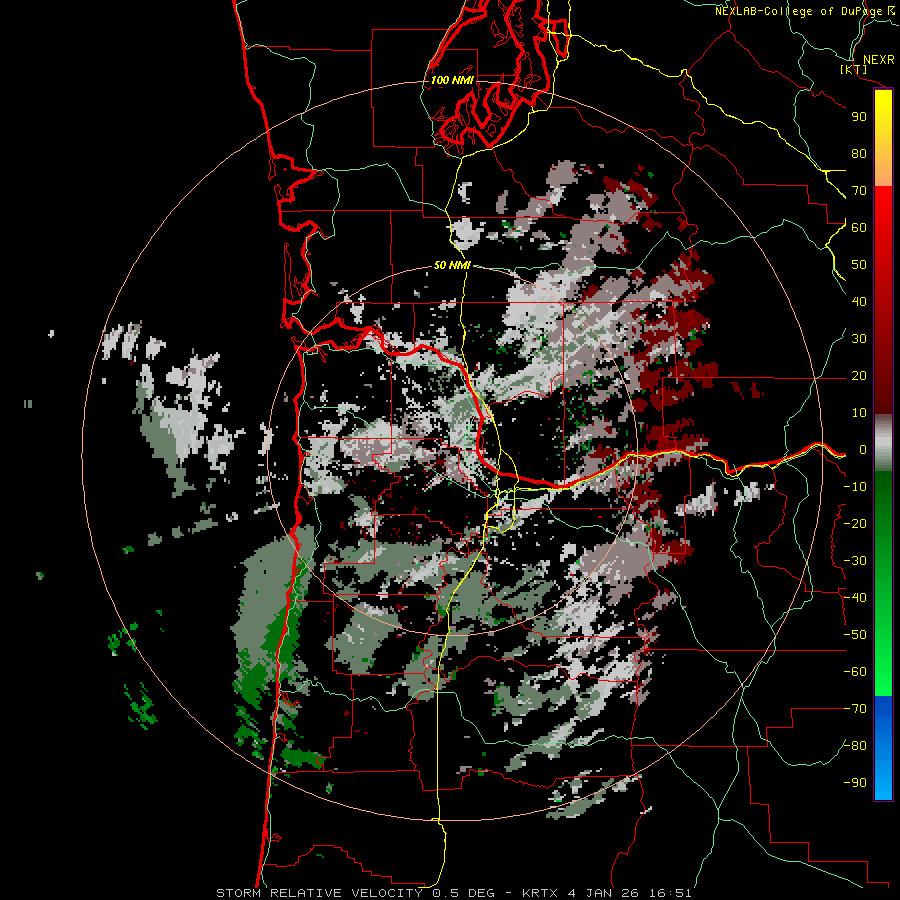This screenshot has width=900, height=900.
Task: Click the 10 knot value on the scale
Action: [859, 413]
